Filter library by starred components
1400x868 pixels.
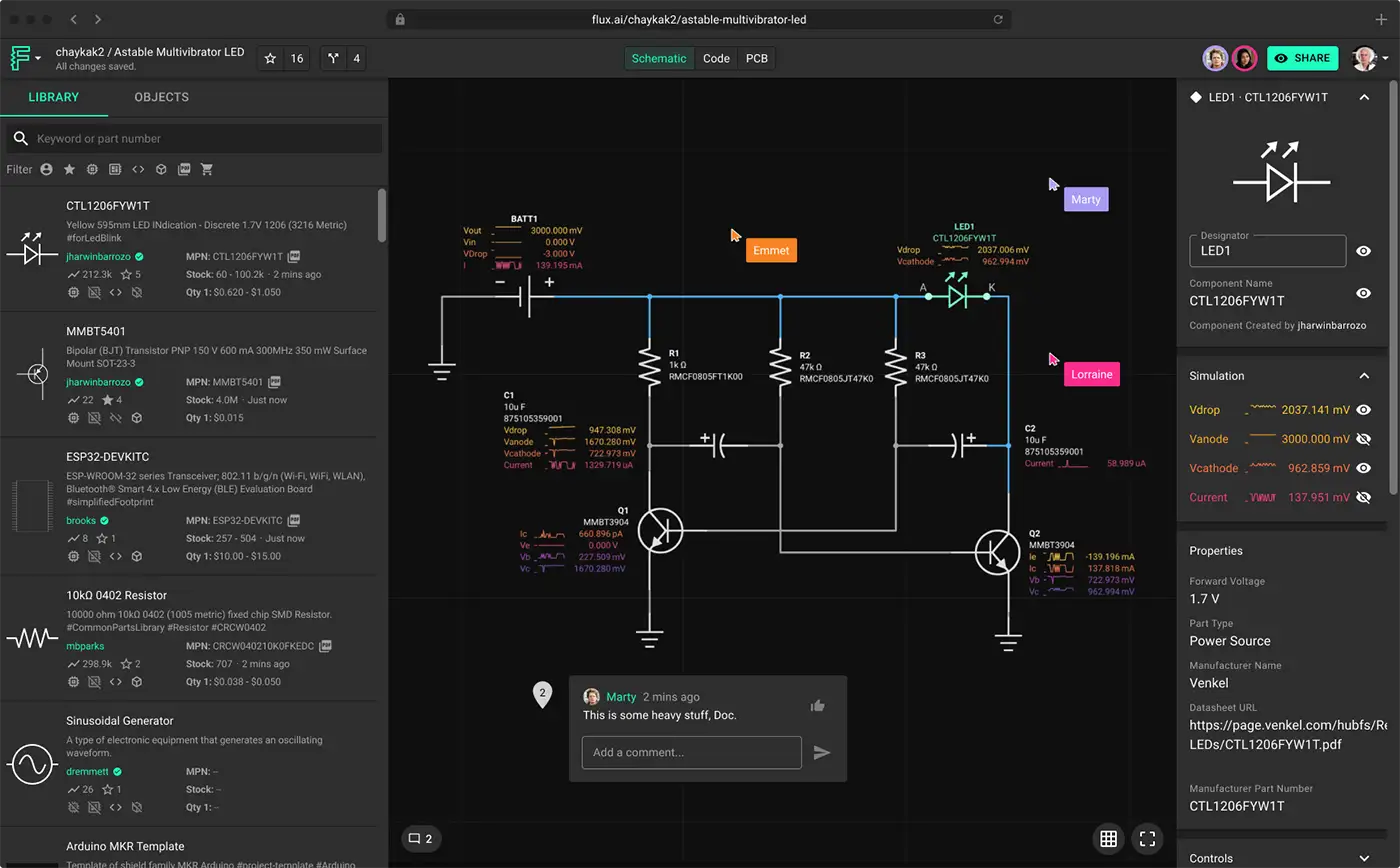69,169
